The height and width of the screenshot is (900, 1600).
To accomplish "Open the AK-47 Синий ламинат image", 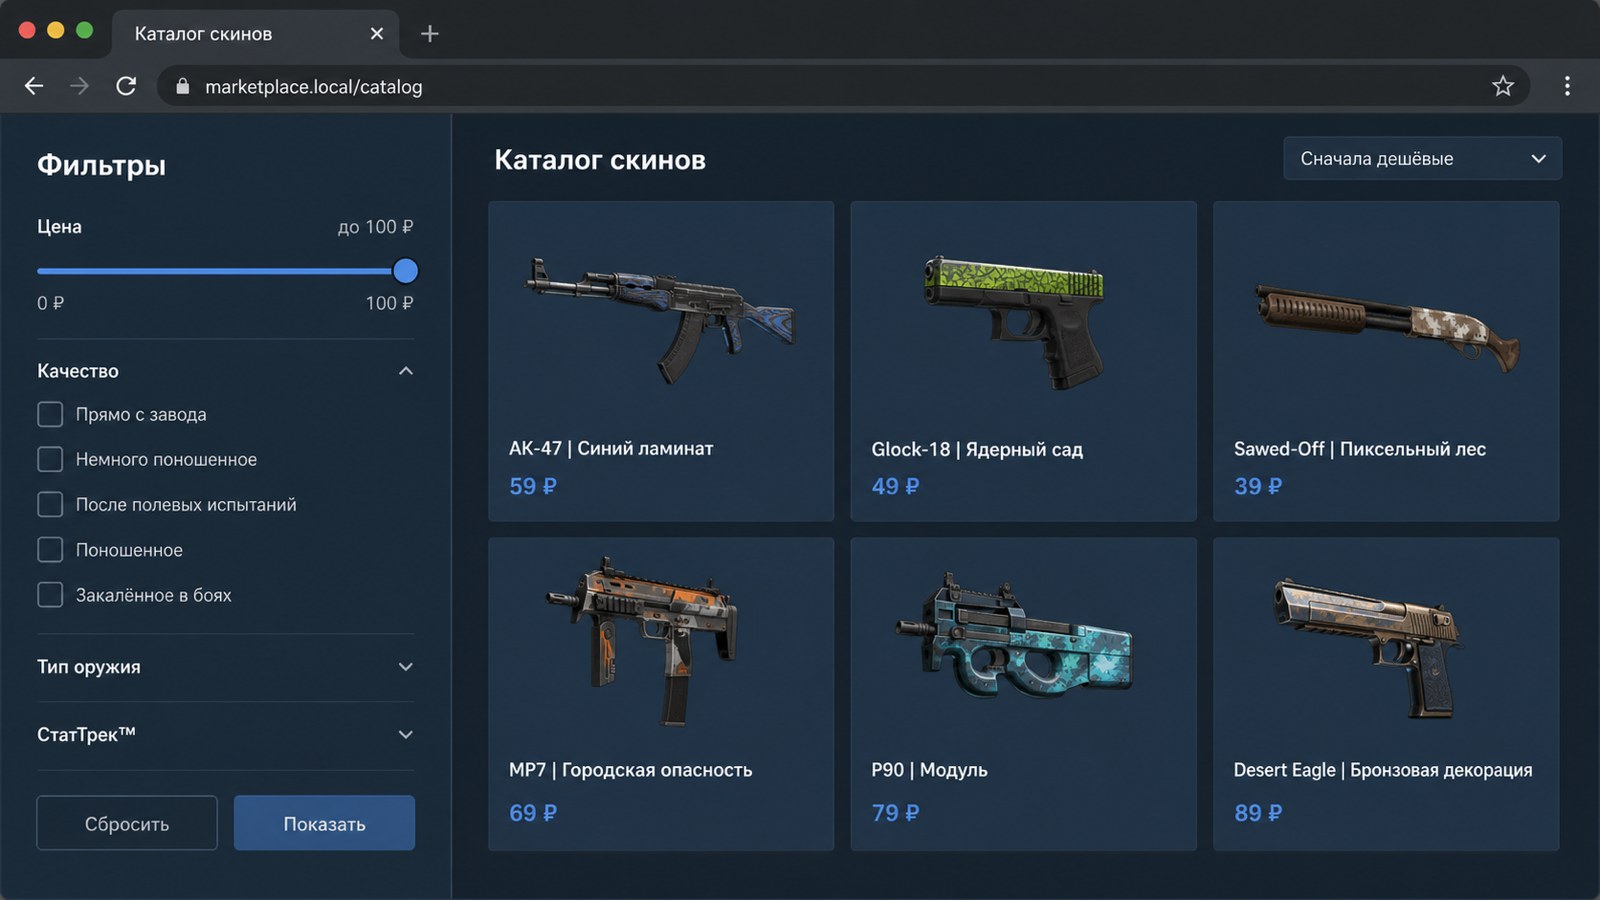I will click(x=661, y=320).
